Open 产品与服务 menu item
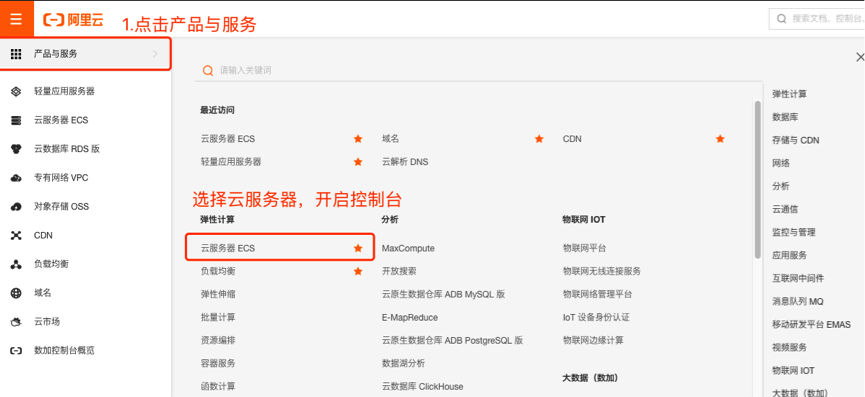Image resolution: width=865 pixels, height=397 pixels. point(86,53)
